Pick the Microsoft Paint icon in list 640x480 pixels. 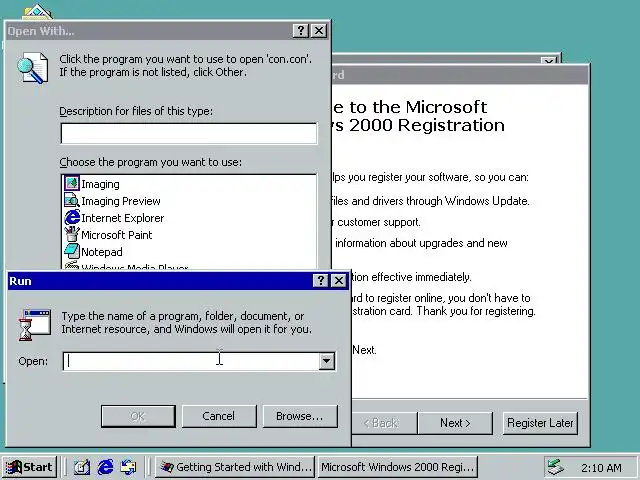(x=72, y=234)
